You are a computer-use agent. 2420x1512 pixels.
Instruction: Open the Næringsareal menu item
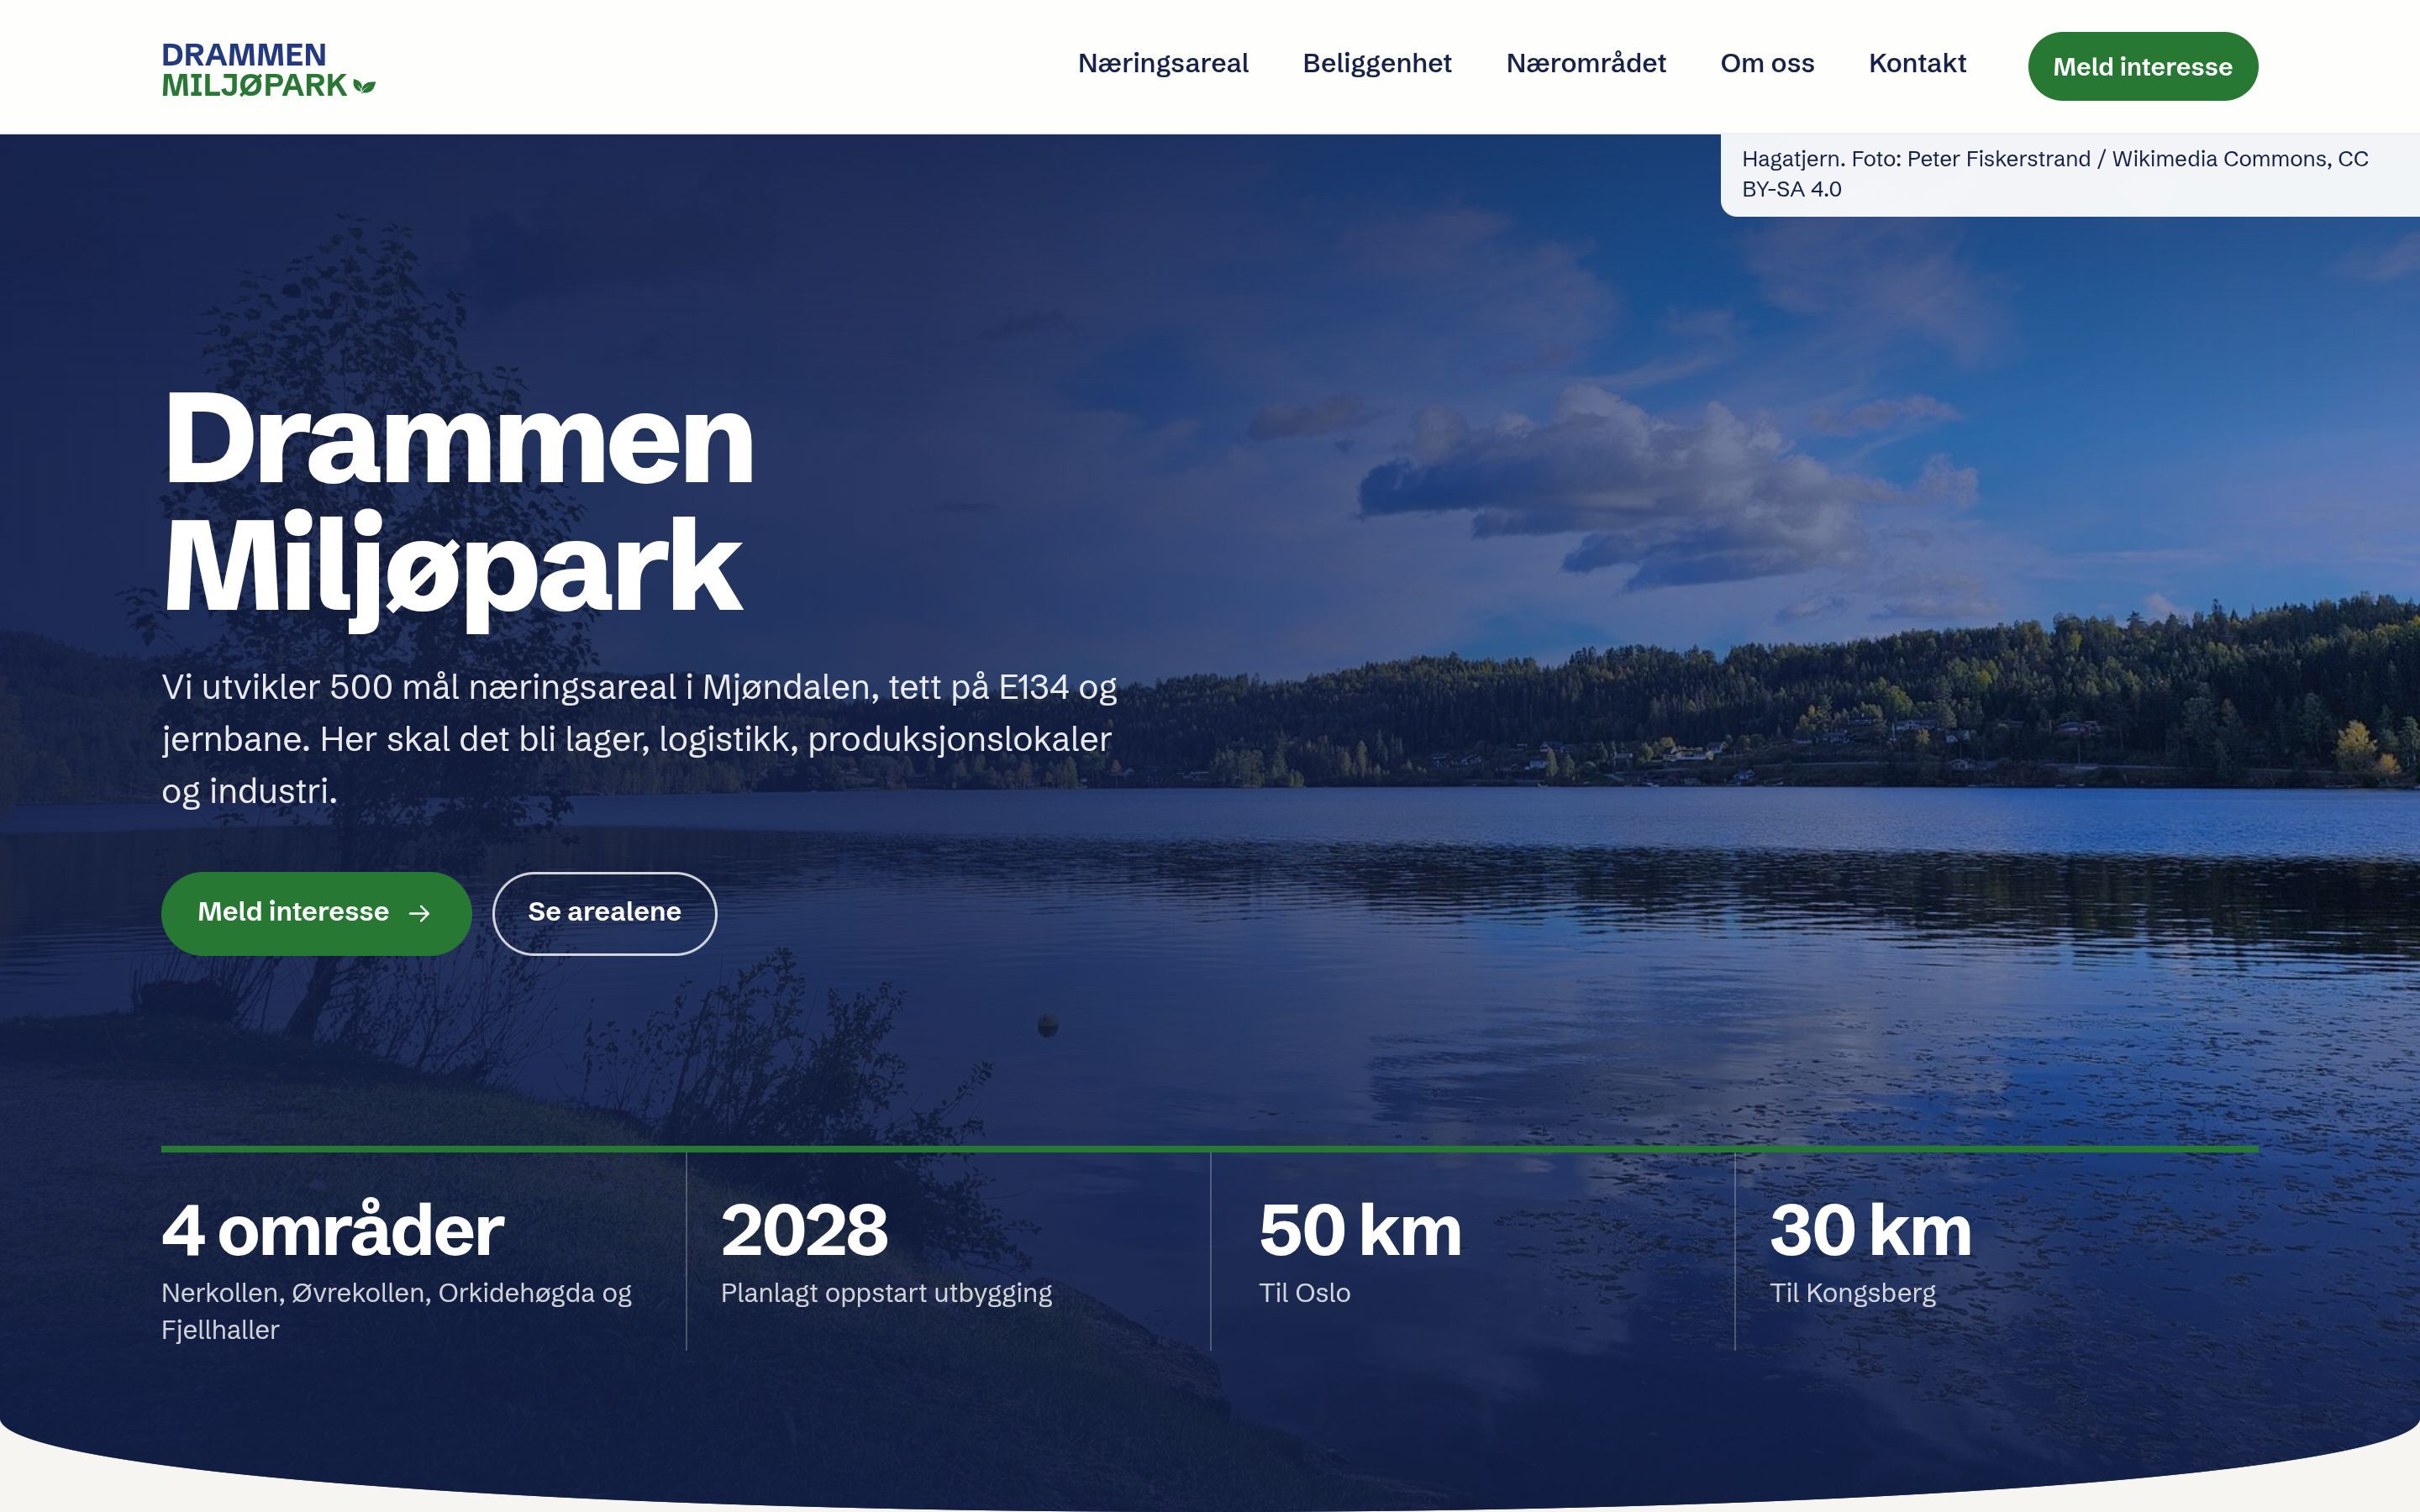point(1163,63)
